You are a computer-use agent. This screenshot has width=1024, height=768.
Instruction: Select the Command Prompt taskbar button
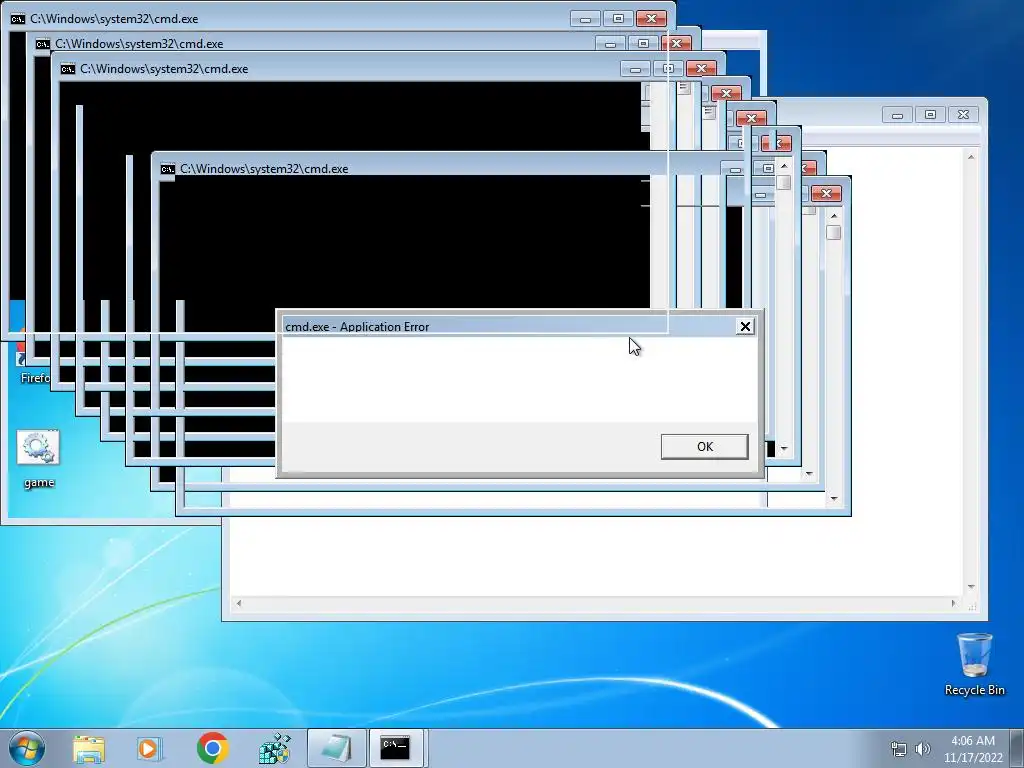(396, 748)
